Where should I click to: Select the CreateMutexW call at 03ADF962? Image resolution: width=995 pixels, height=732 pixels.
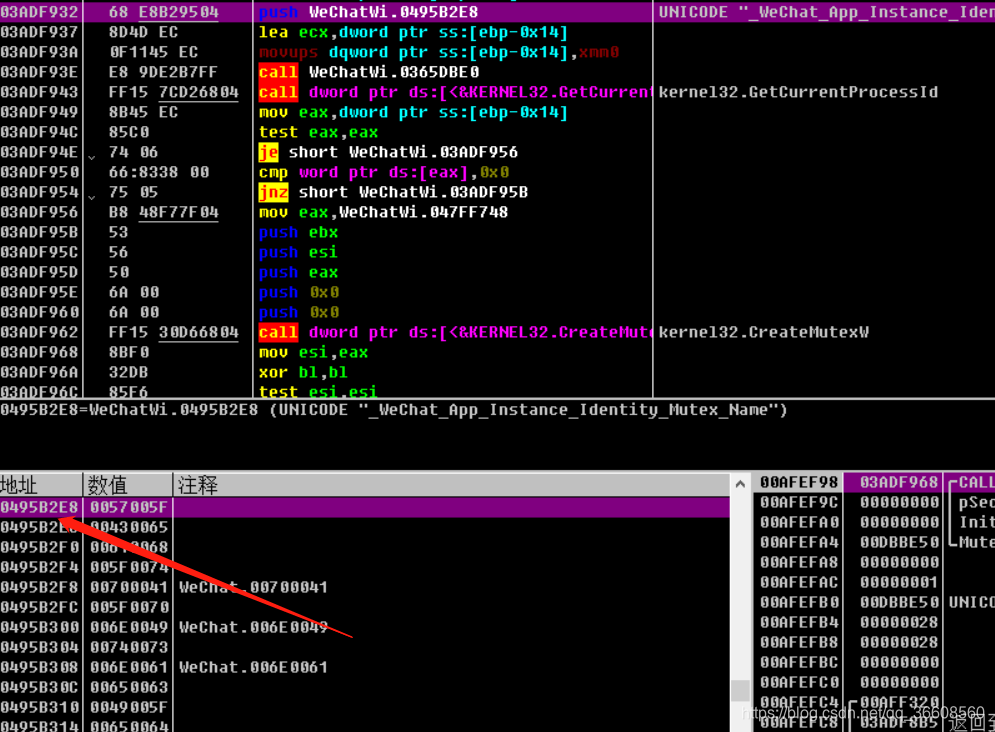click(x=455, y=332)
